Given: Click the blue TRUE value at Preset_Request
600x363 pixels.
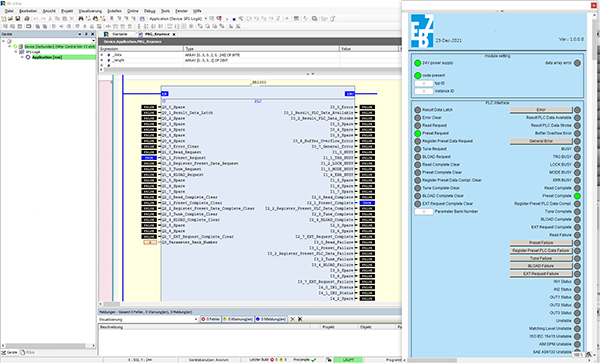Looking at the screenshot, I should 149,158.
